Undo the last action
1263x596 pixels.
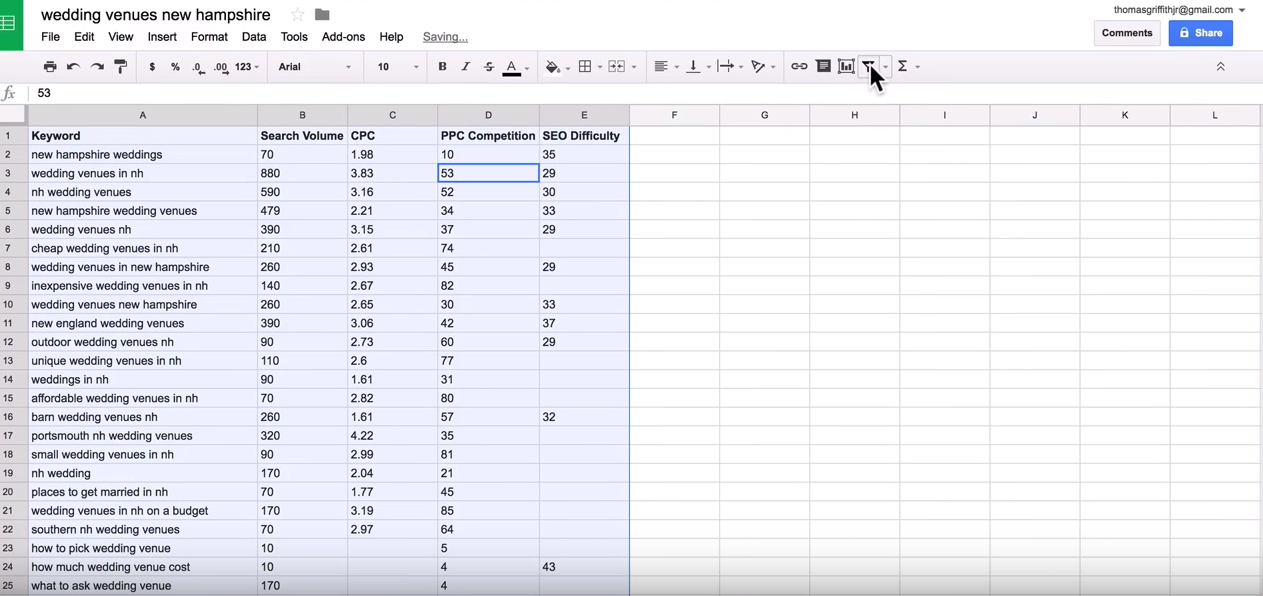73,67
